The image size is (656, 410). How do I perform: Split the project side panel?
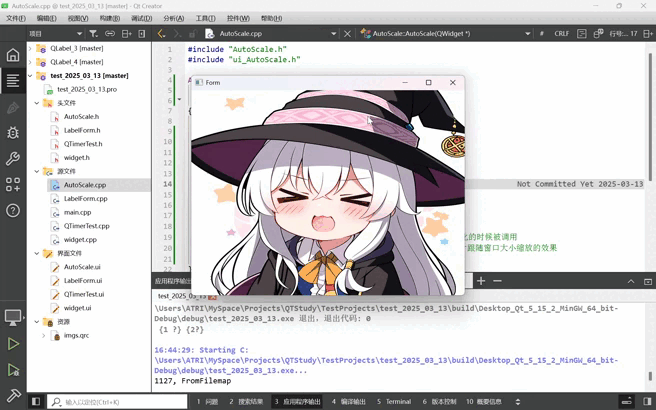pos(126,34)
